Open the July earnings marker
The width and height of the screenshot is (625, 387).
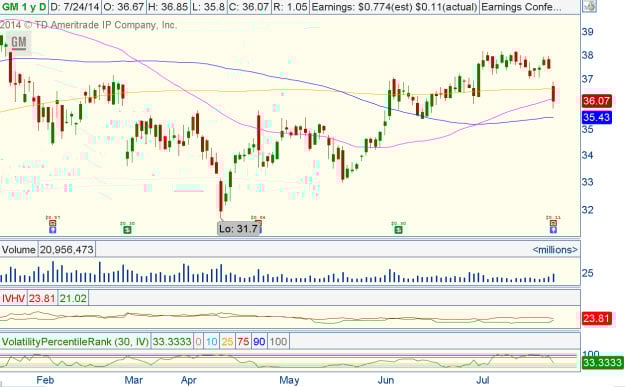[x=553, y=223]
